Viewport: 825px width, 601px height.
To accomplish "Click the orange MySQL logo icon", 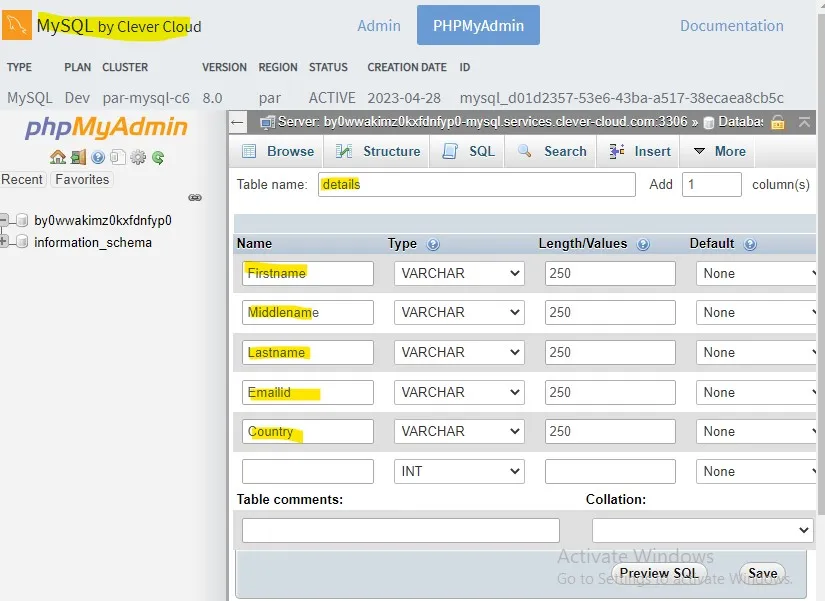I will 17,25.
